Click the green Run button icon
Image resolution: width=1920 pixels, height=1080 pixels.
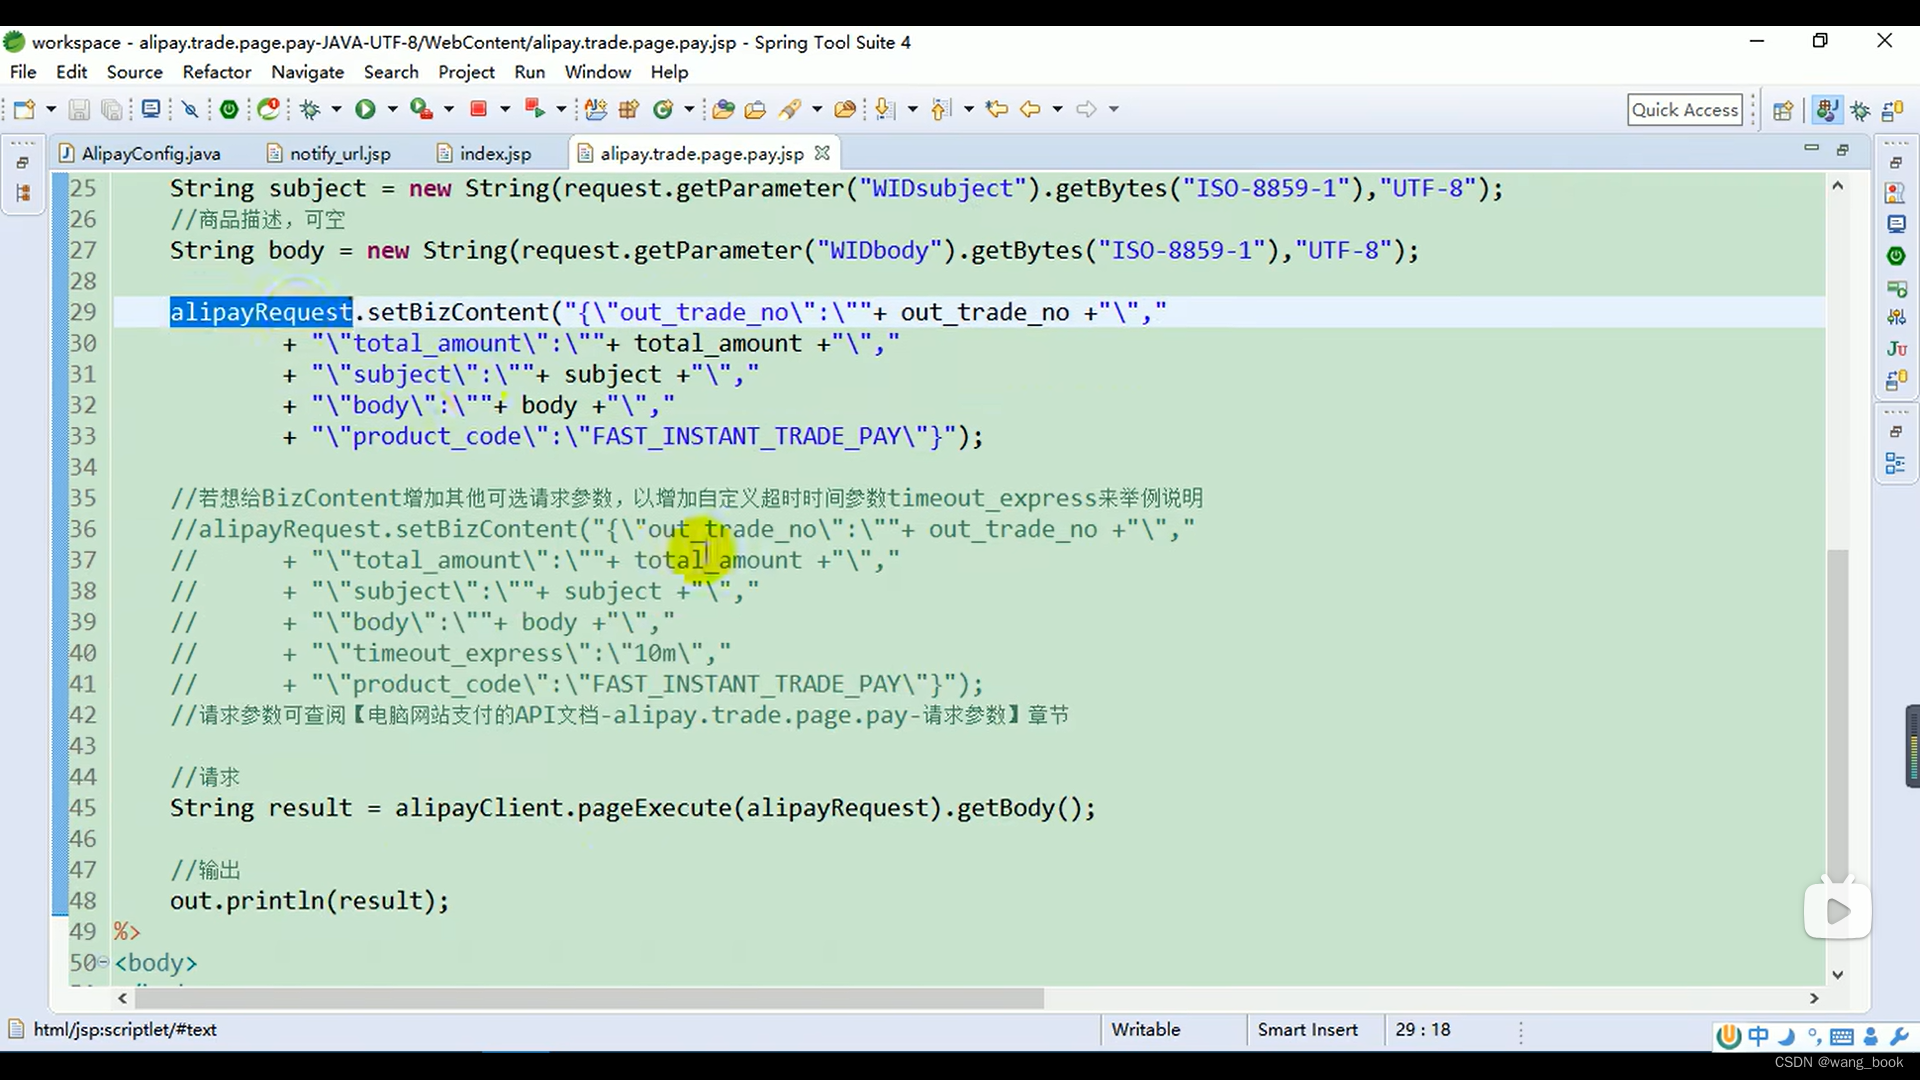click(365, 109)
